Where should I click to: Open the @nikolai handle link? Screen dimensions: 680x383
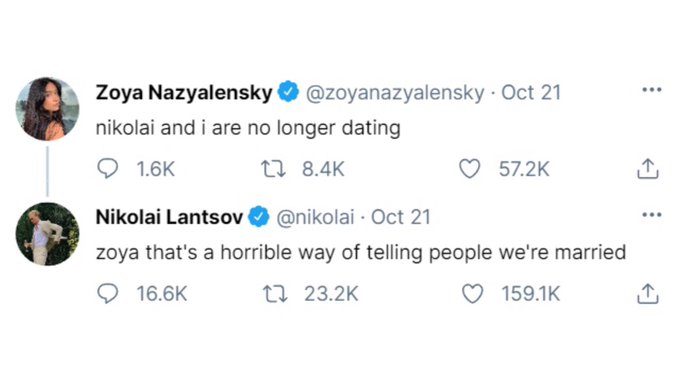pos(315,217)
